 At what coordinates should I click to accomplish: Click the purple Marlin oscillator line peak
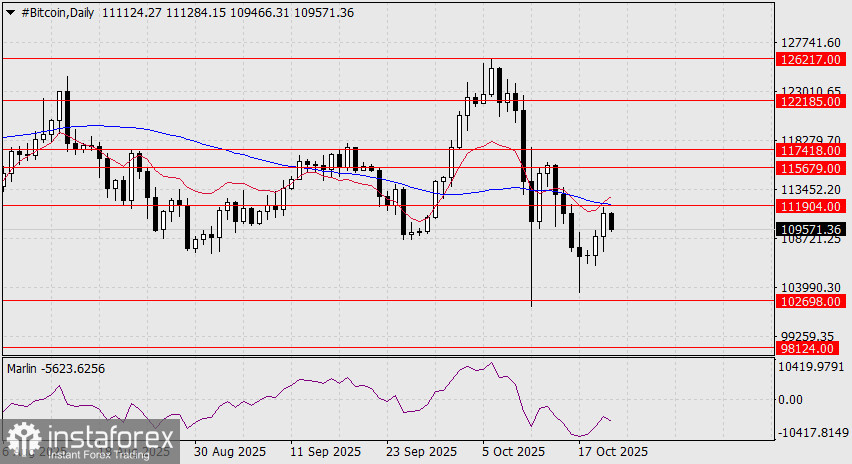492,363
